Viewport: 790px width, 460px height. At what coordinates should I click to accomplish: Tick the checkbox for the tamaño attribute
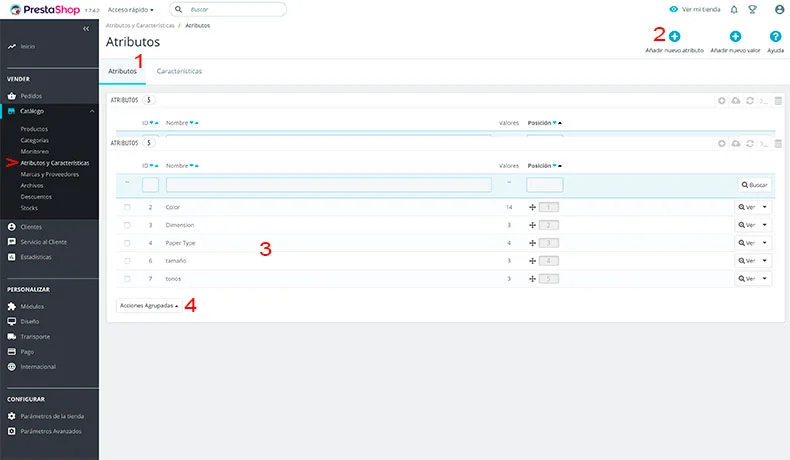click(x=127, y=261)
